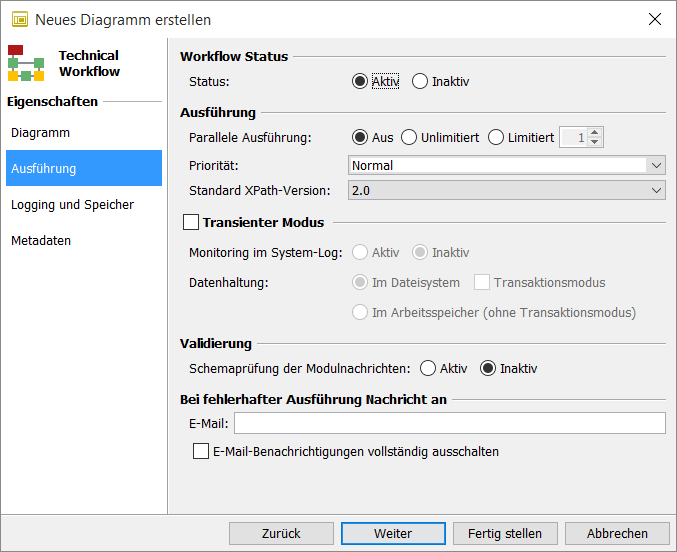Set Workflow Status to Inaktiv
The height and width of the screenshot is (552, 677).
(420, 81)
